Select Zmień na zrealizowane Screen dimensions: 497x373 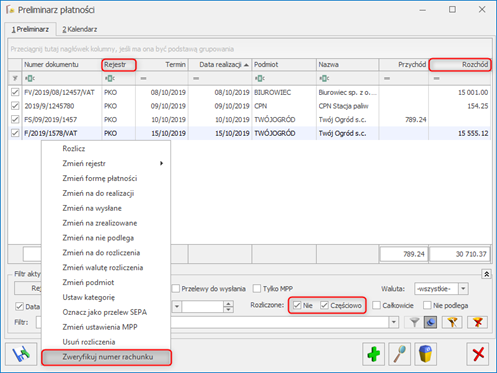tap(106, 223)
